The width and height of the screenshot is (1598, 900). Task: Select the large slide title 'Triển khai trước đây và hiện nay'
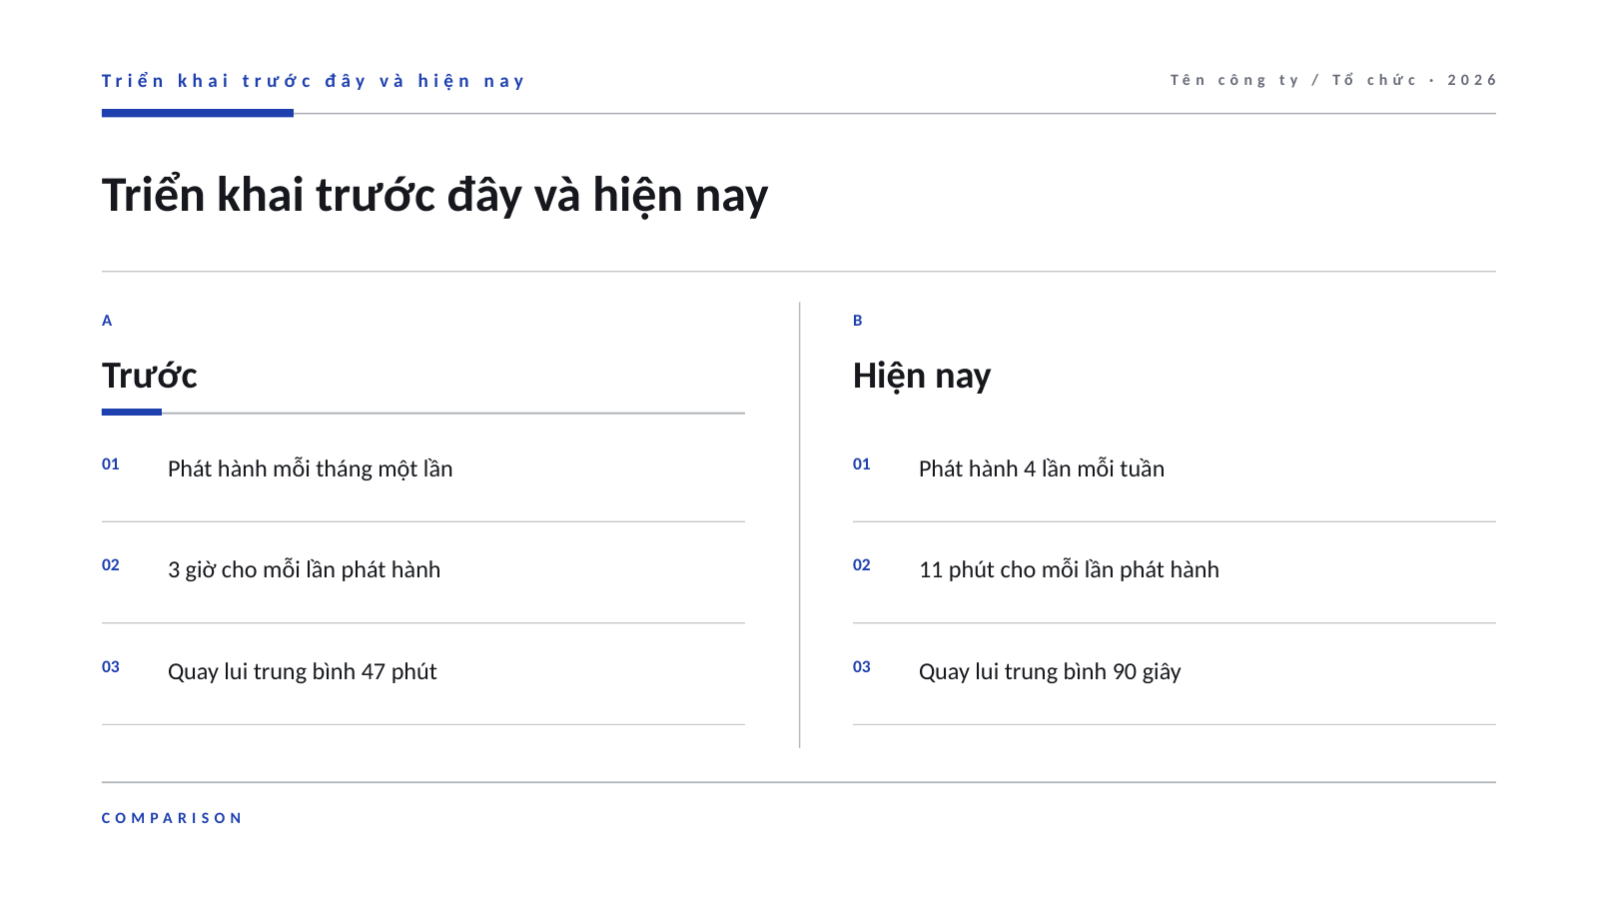[x=435, y=195]
